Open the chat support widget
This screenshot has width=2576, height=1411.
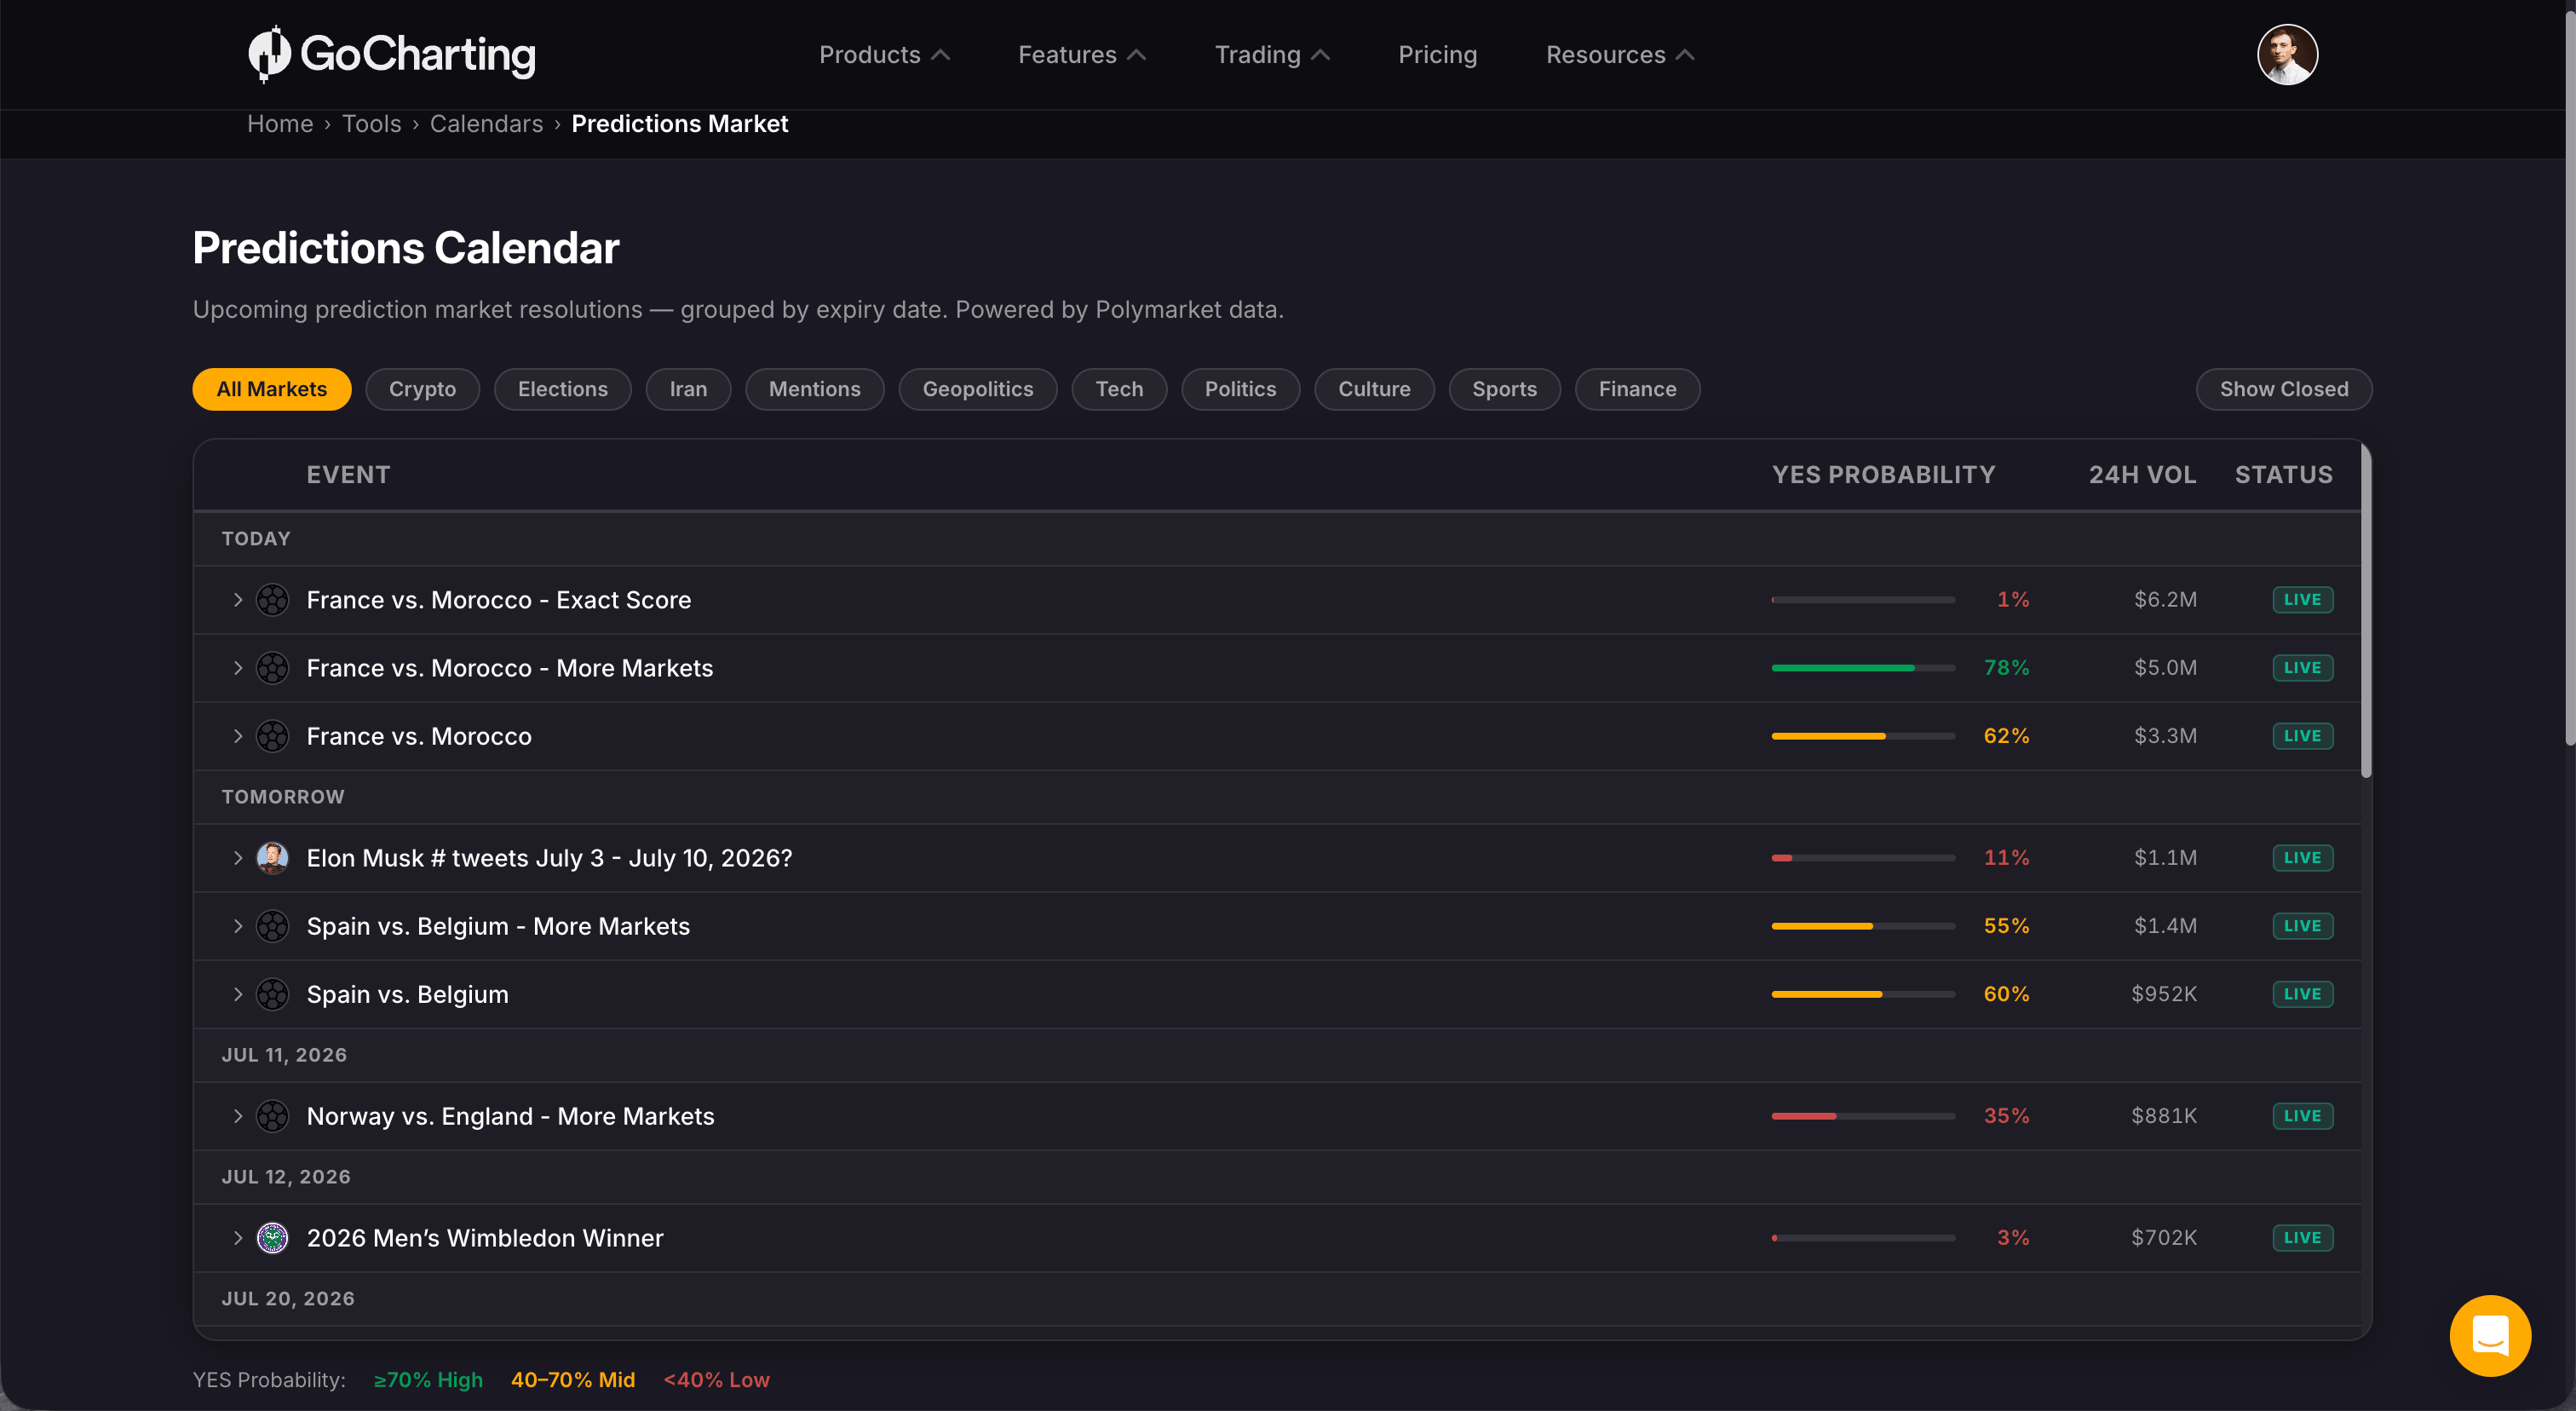coord(2490,1335)
